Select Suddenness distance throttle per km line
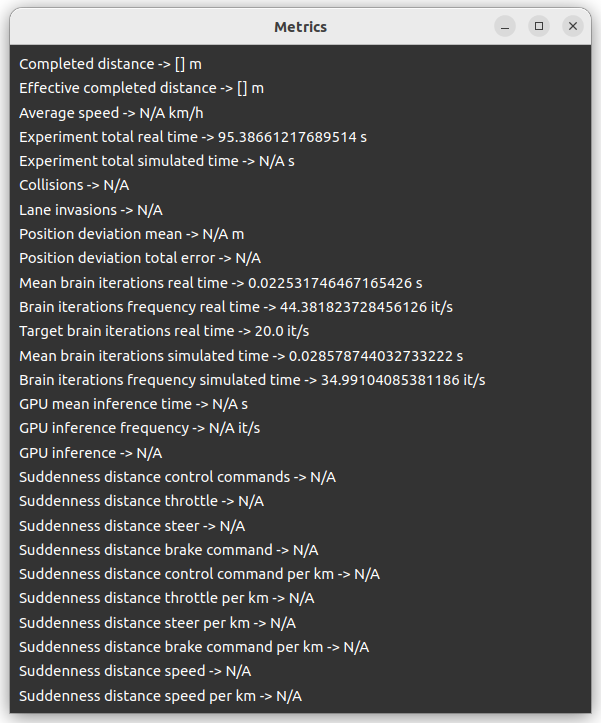Viewport: 601px width, 723px height. tap(167, 599)
